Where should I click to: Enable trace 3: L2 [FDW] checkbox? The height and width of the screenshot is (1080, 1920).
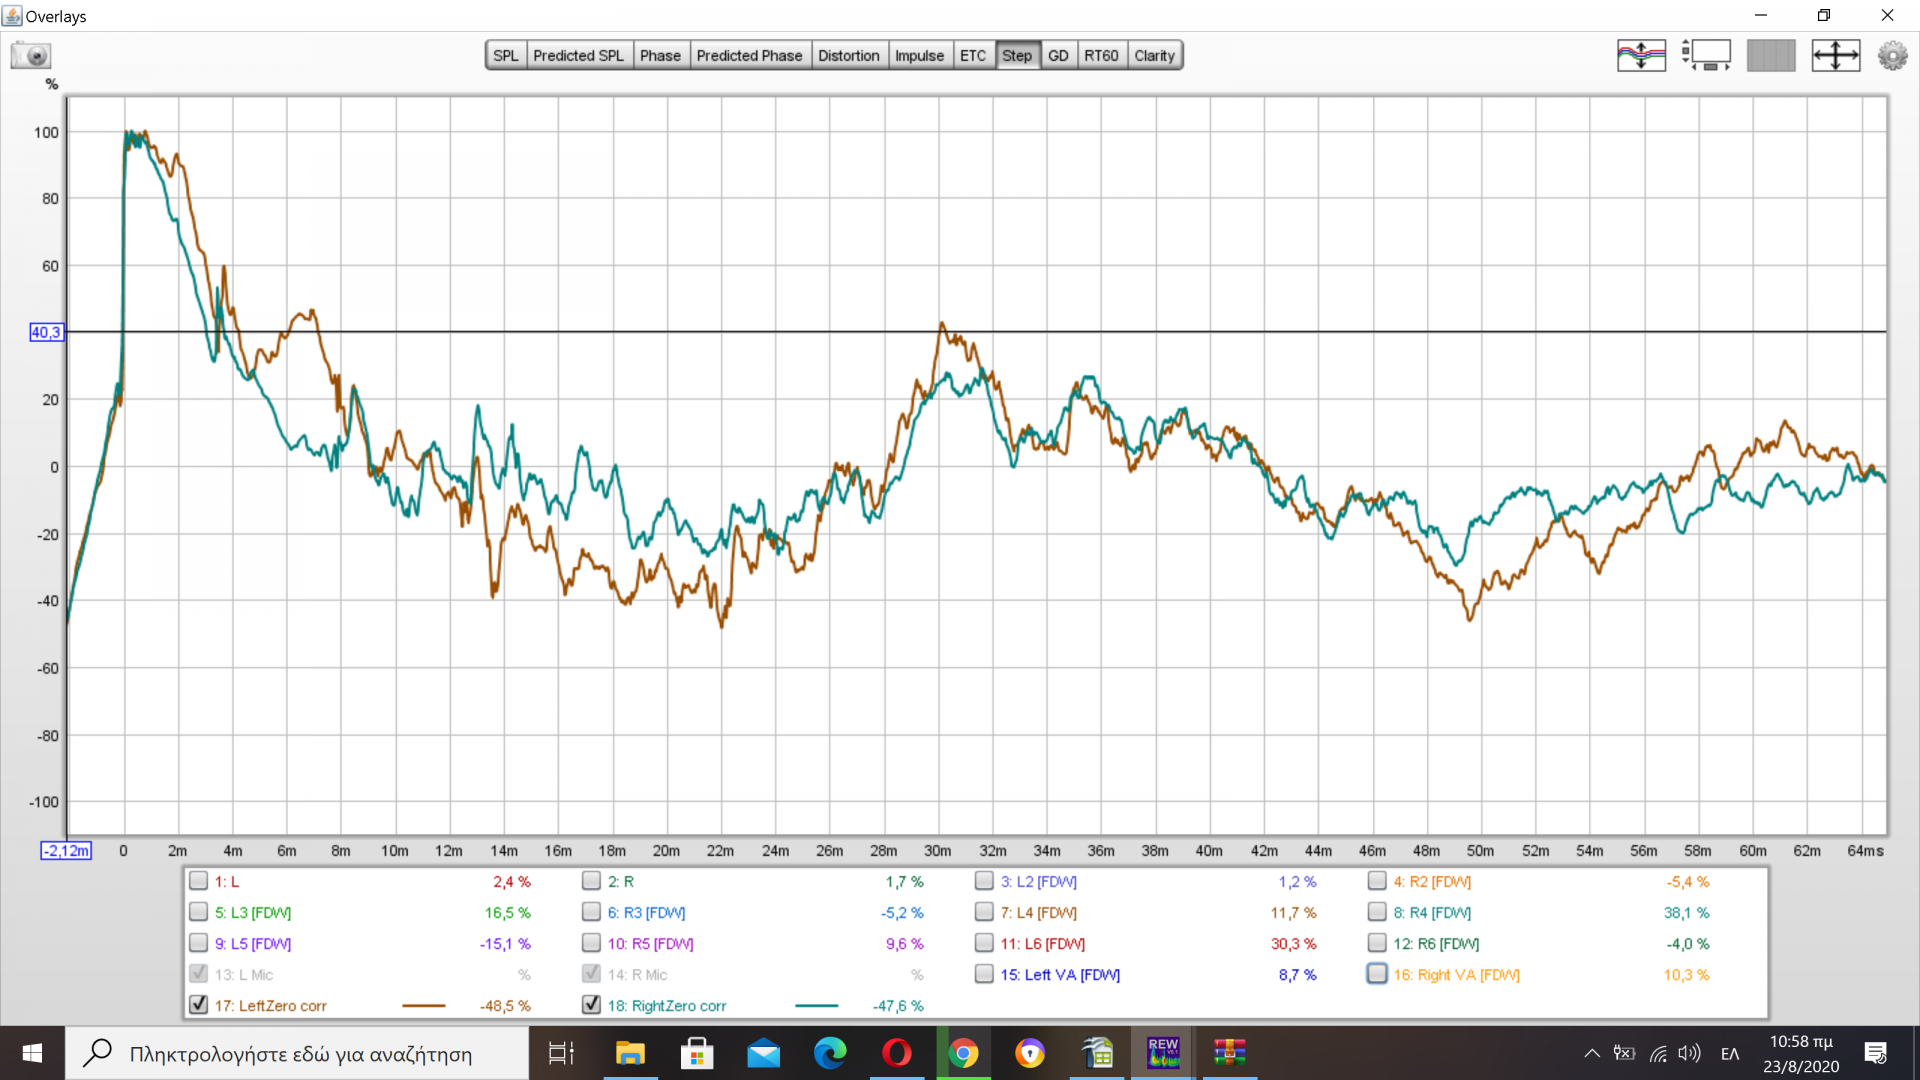click(984, 881)
